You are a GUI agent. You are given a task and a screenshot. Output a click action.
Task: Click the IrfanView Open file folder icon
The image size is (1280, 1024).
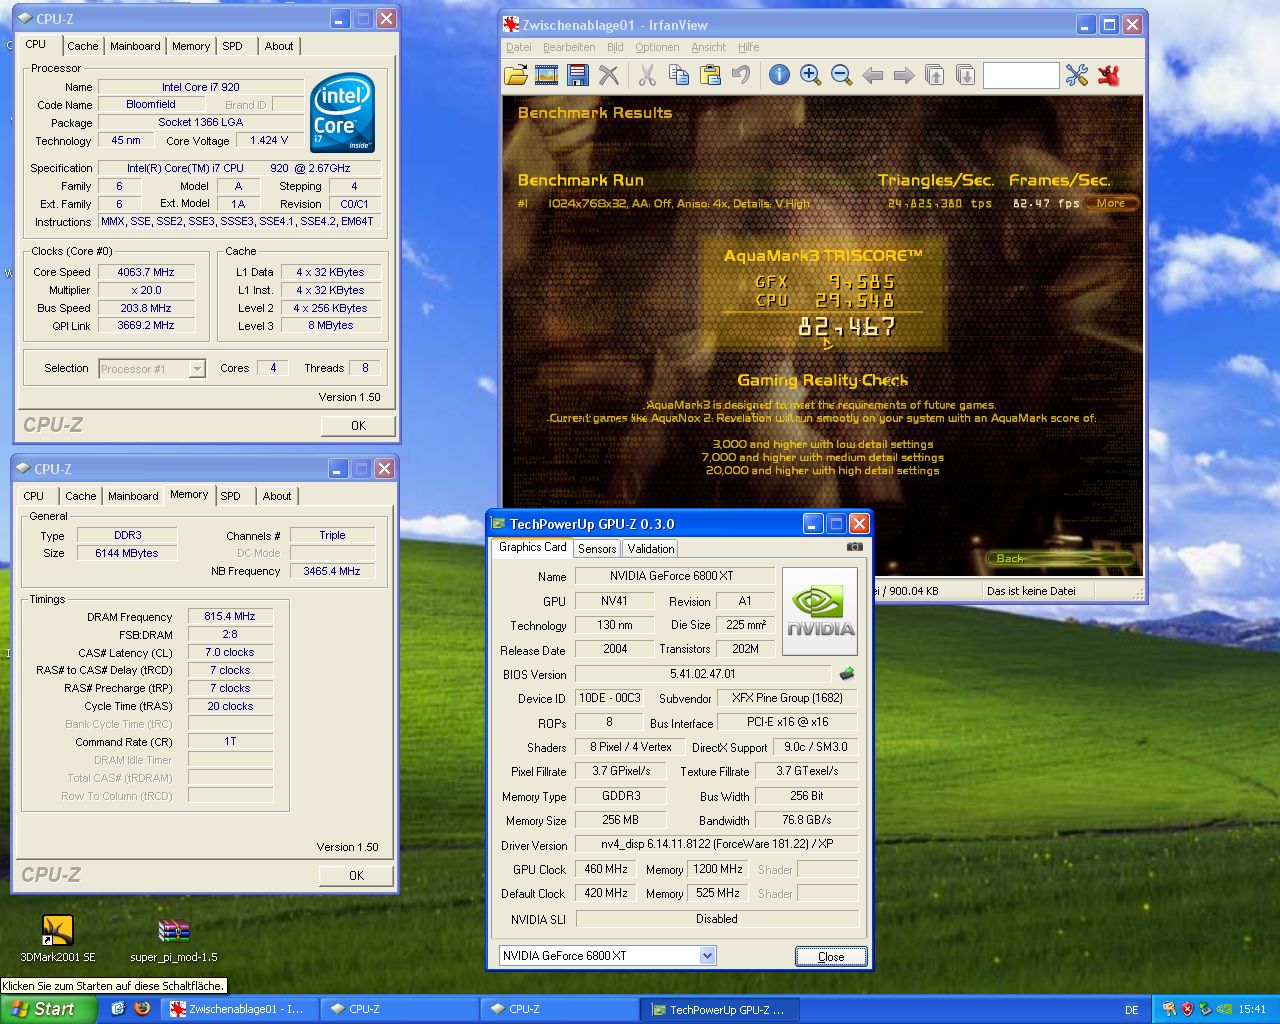click(x=516, y=75)
